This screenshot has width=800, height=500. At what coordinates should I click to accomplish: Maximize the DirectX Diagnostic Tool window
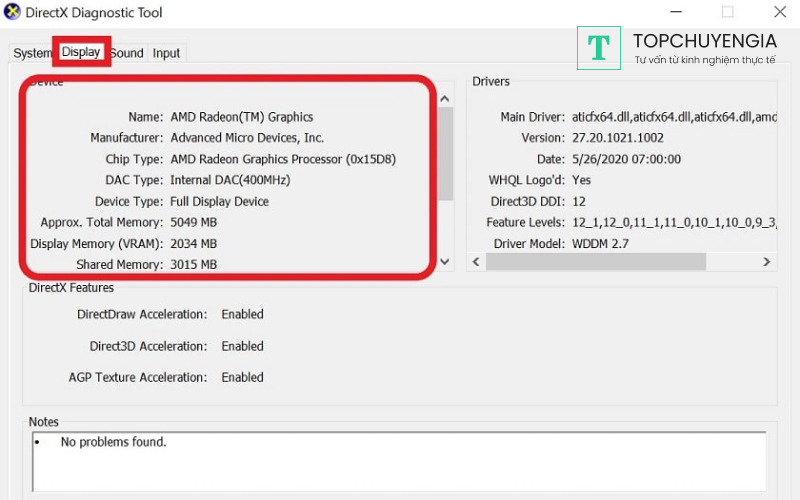point(727,12)
